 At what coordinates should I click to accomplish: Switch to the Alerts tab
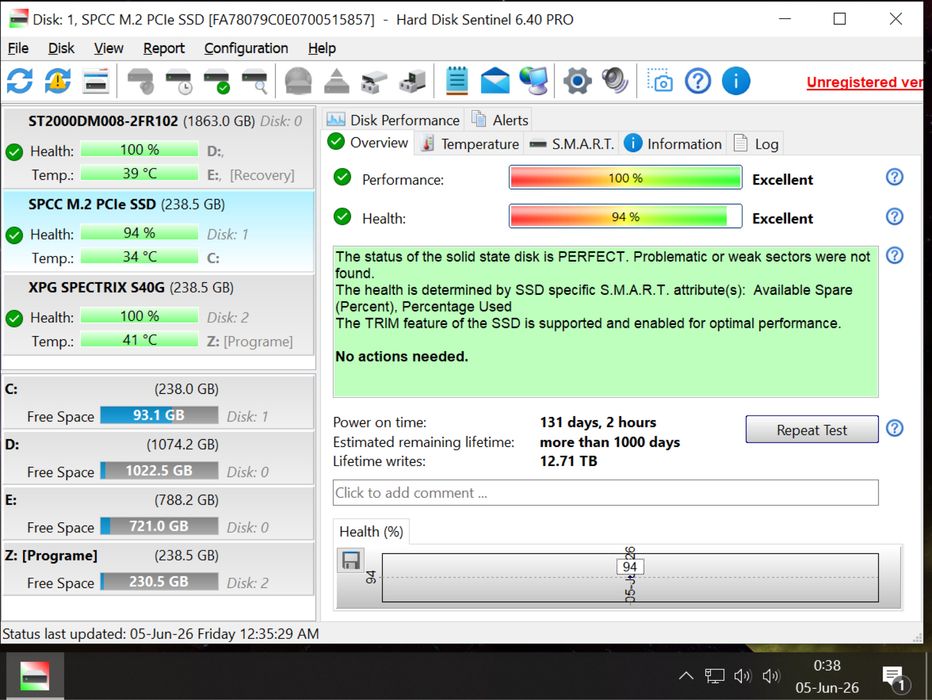click(499, 120)
